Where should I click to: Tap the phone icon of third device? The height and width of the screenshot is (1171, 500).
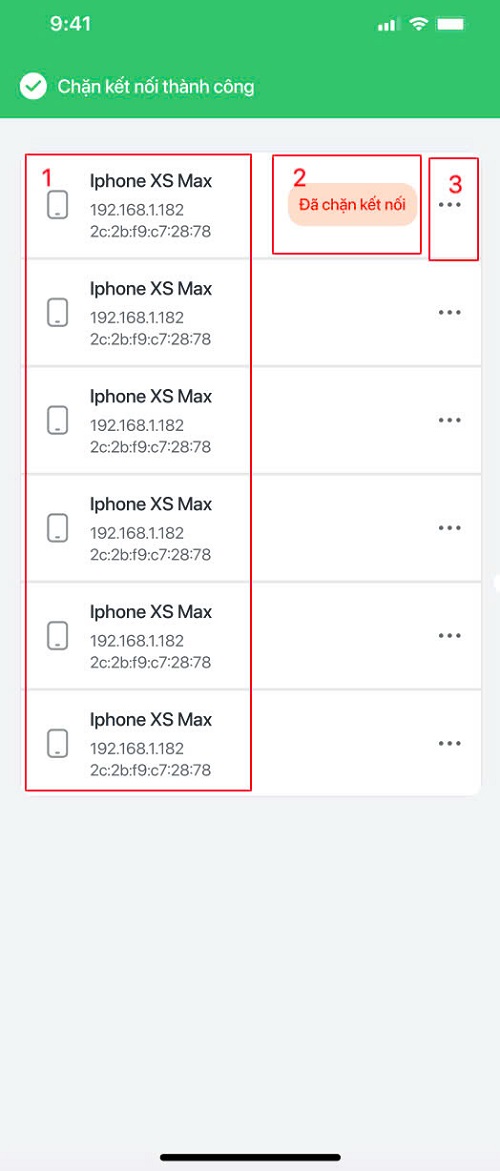57,420
